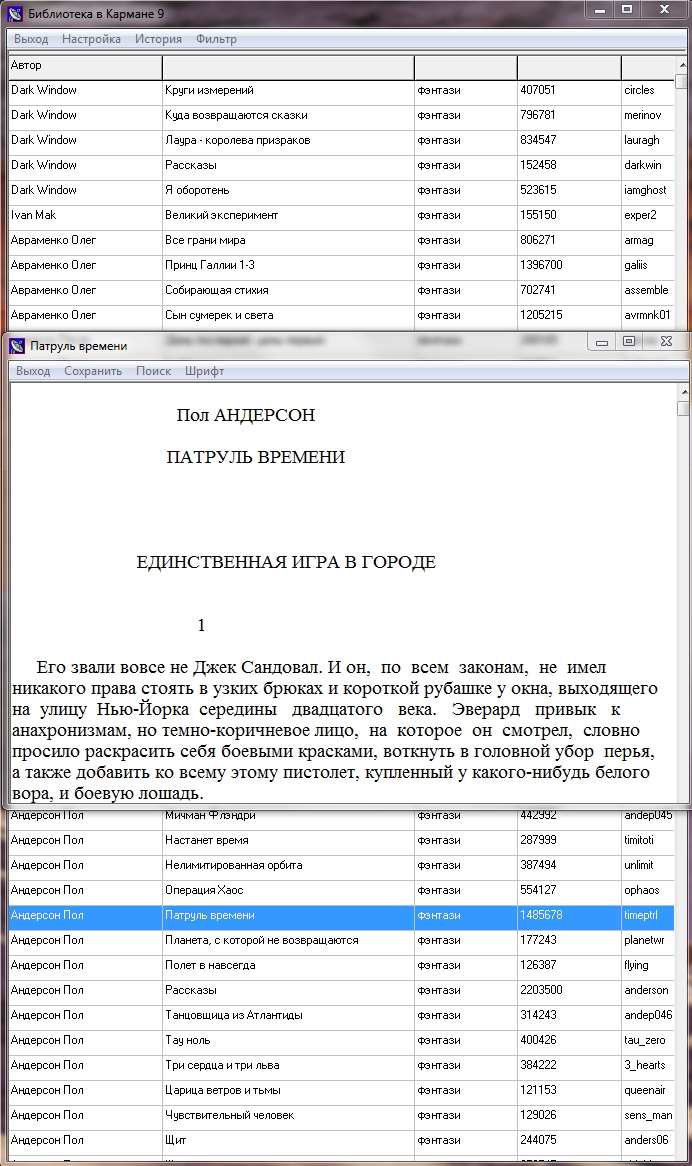Open Поиск menu in reader window
This screenshot has width=692, height=1166.
point(154,371)
